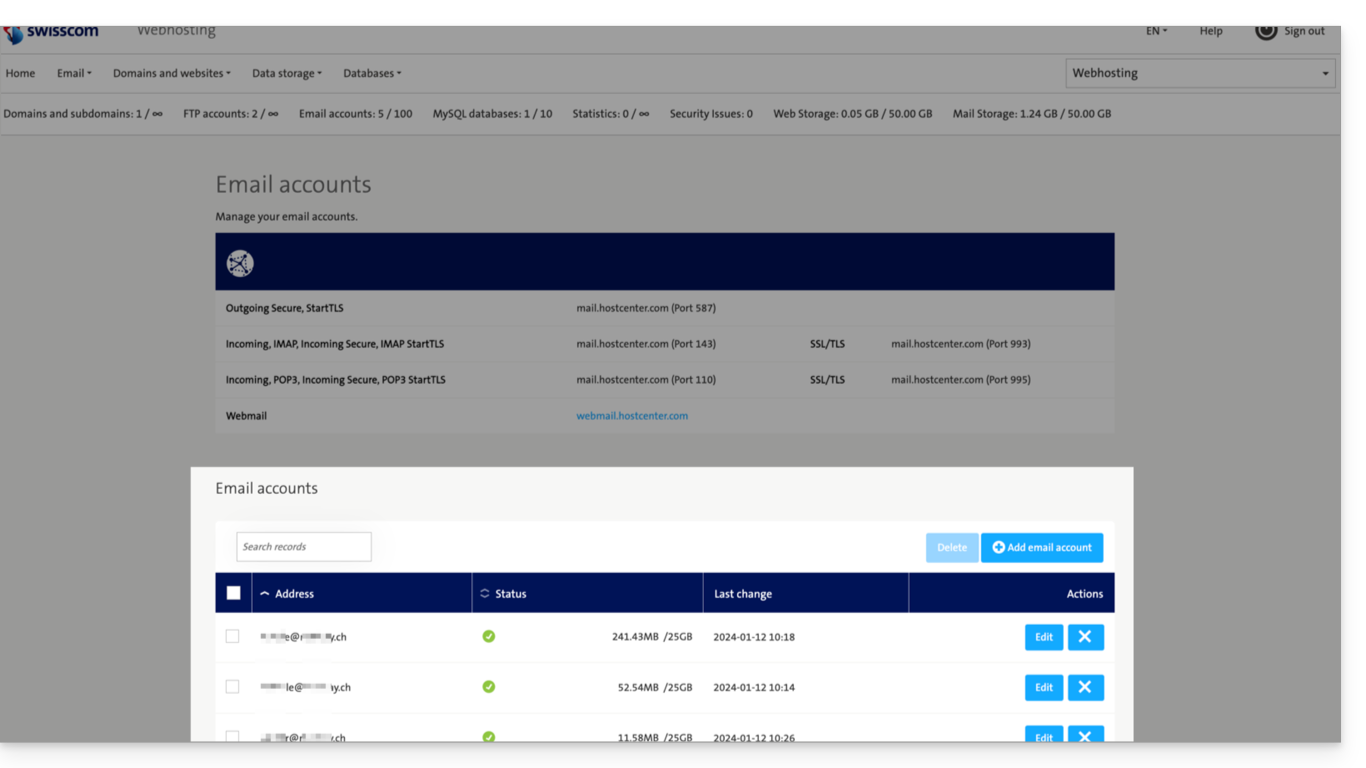Click green status icon of first email account
Screen dimensions: 1366x768
(x=489, y=636)
